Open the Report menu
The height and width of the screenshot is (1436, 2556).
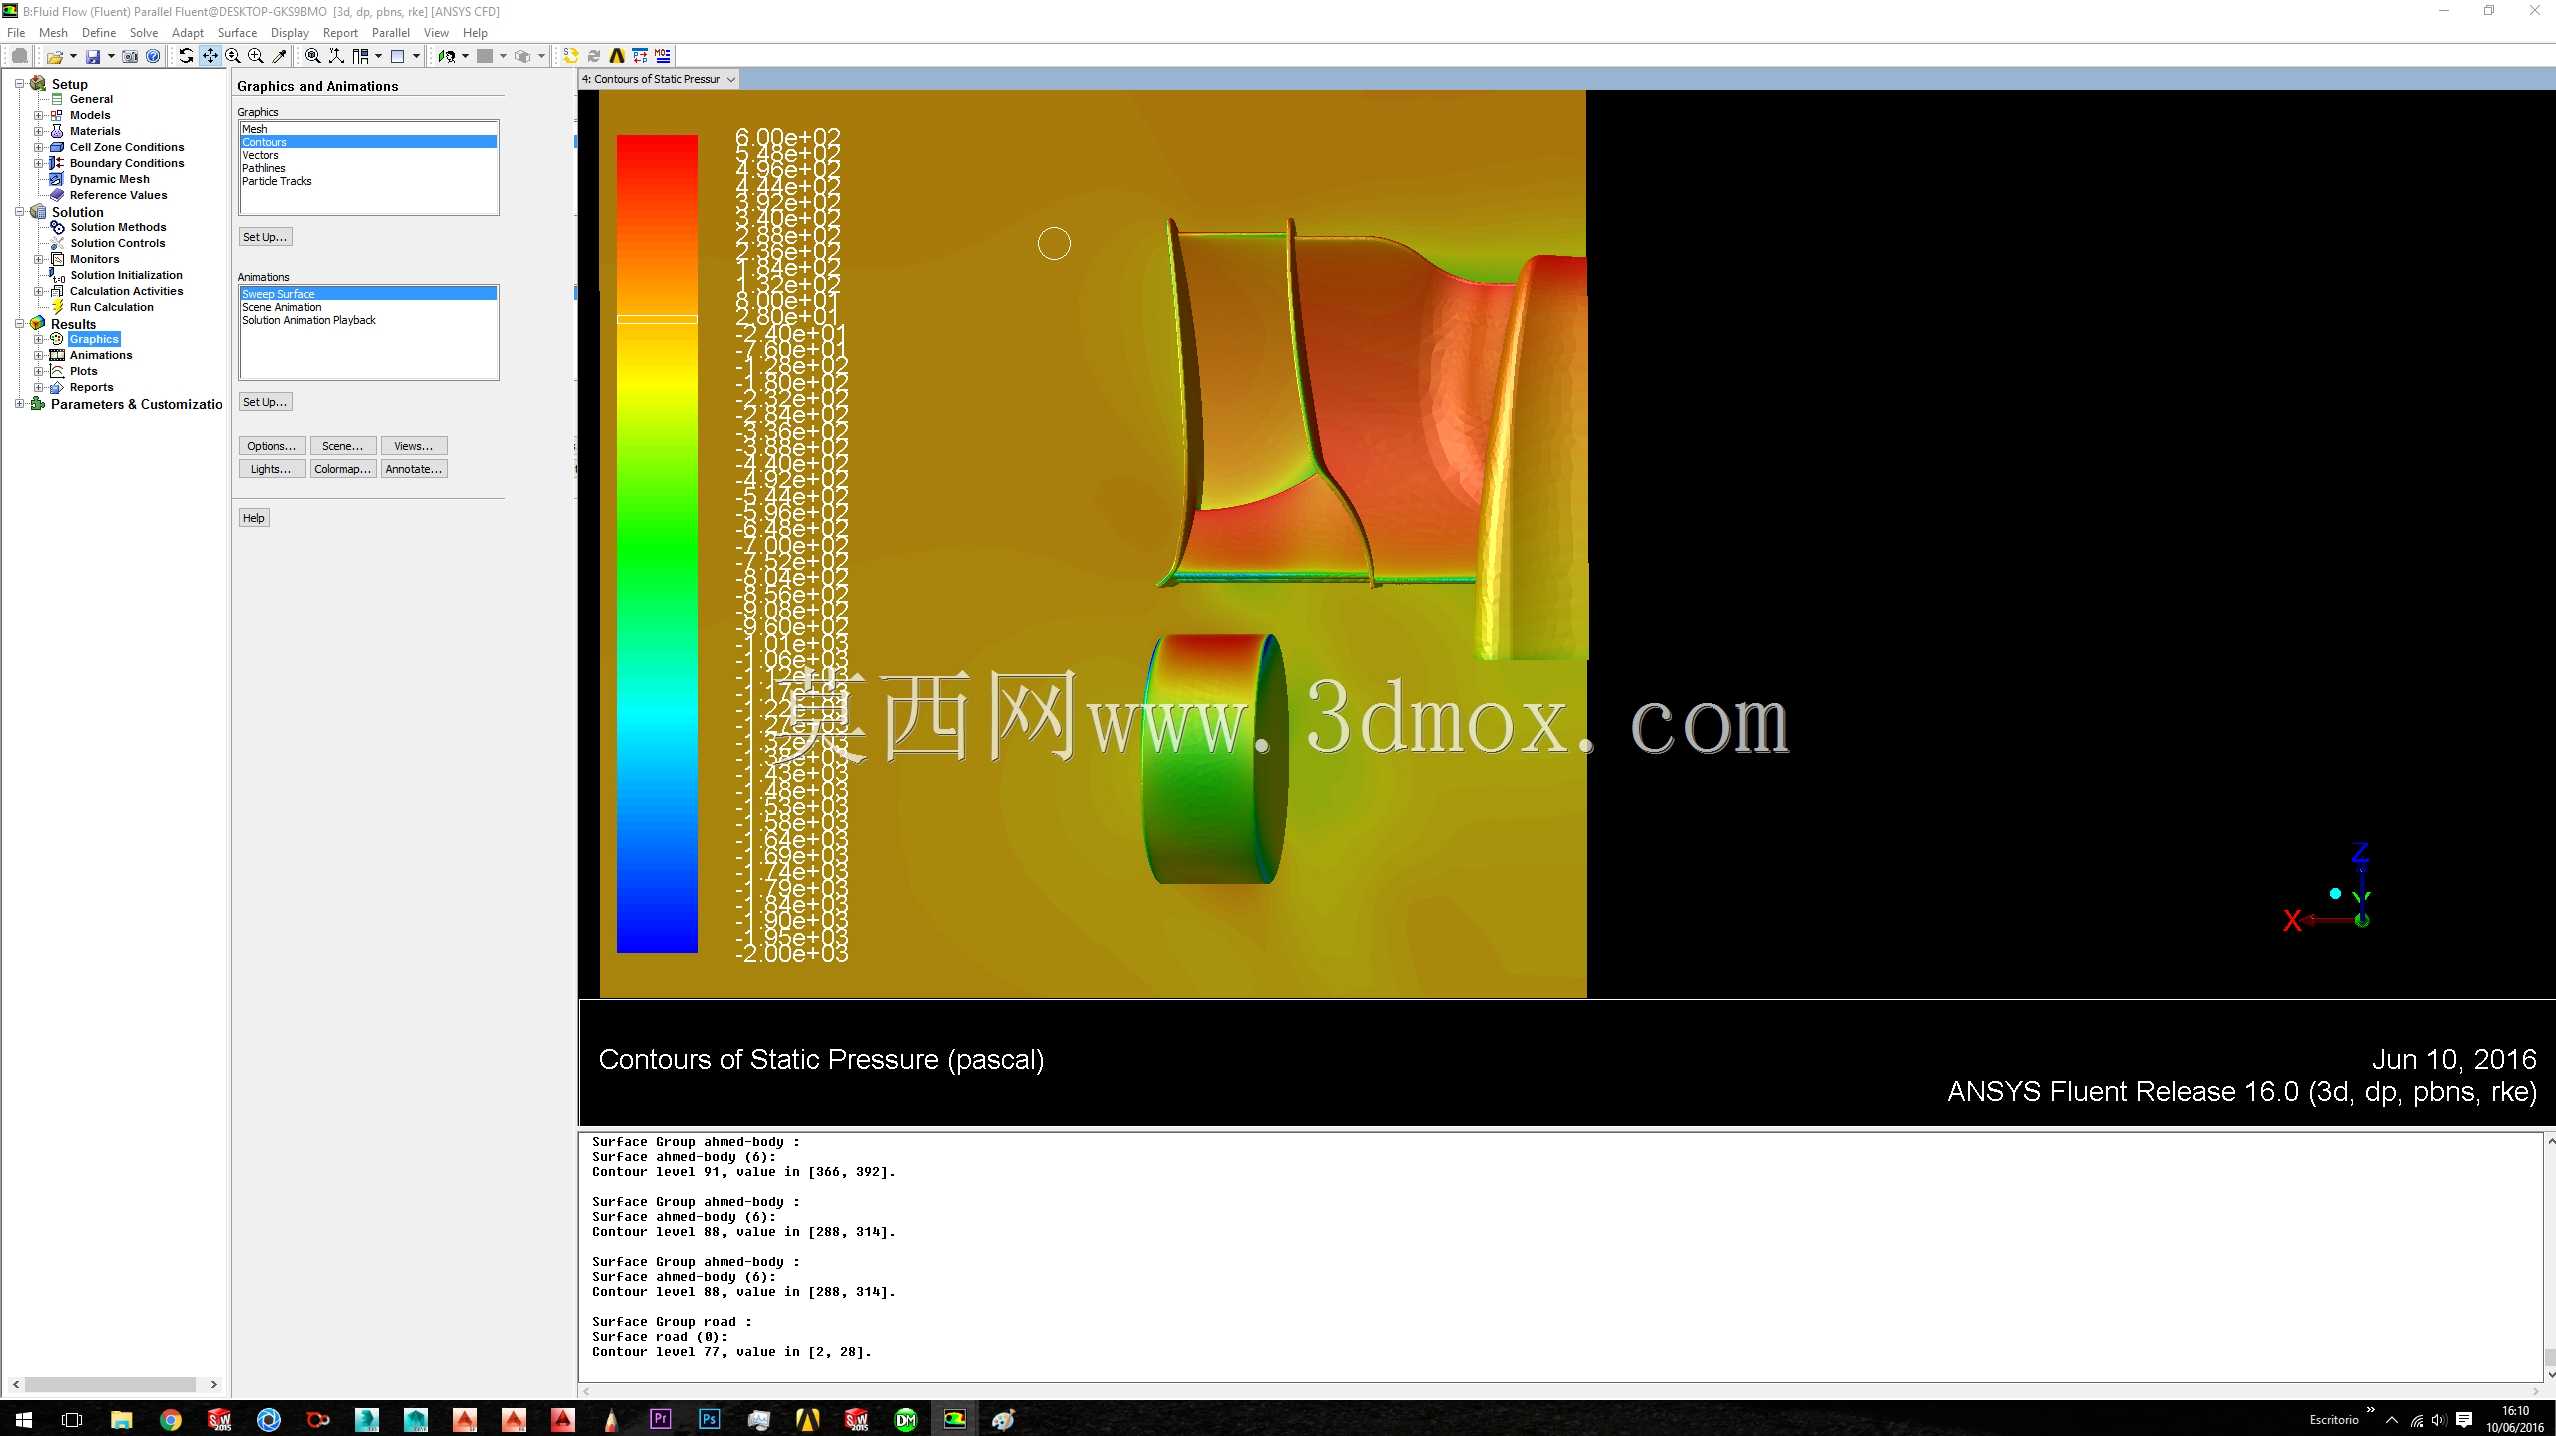click(340, 33)
